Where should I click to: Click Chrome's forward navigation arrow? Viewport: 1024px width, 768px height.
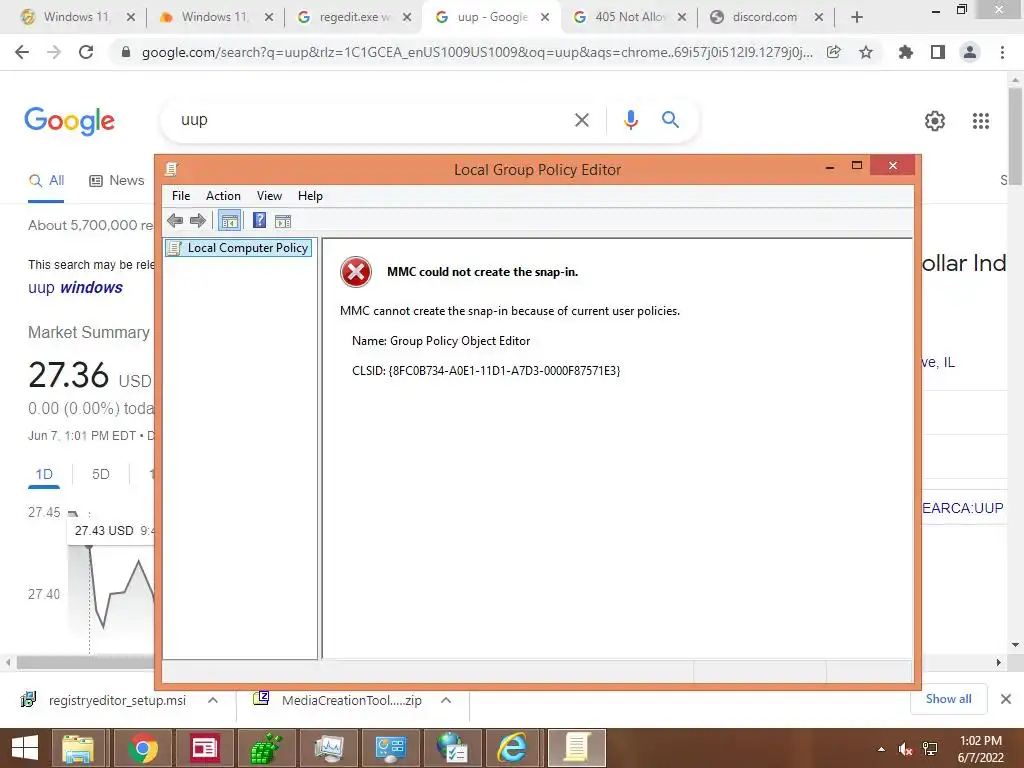[x=54, y=52]
